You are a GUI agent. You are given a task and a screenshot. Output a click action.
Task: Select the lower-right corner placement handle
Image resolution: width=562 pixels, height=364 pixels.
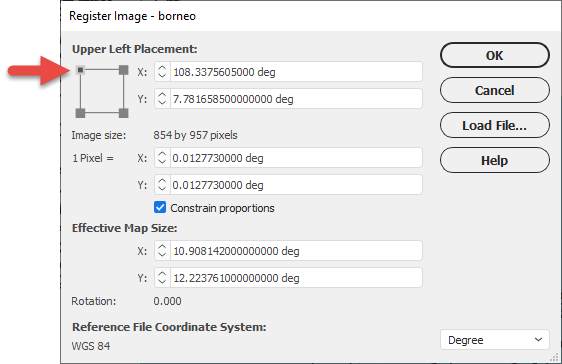pyautogui.click(x=124, y=113)
